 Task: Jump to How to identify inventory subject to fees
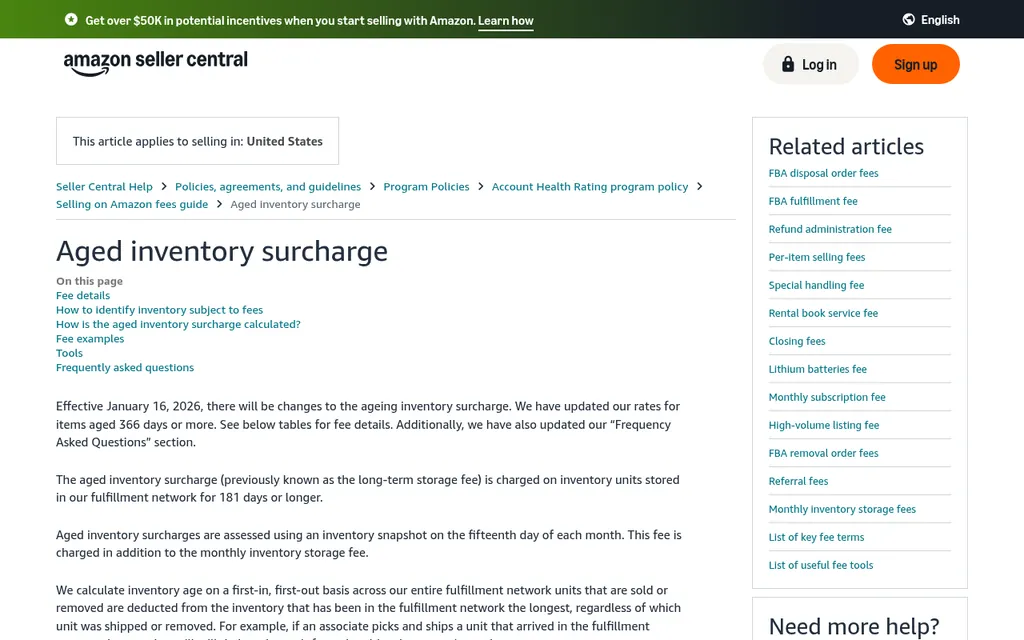159,310
